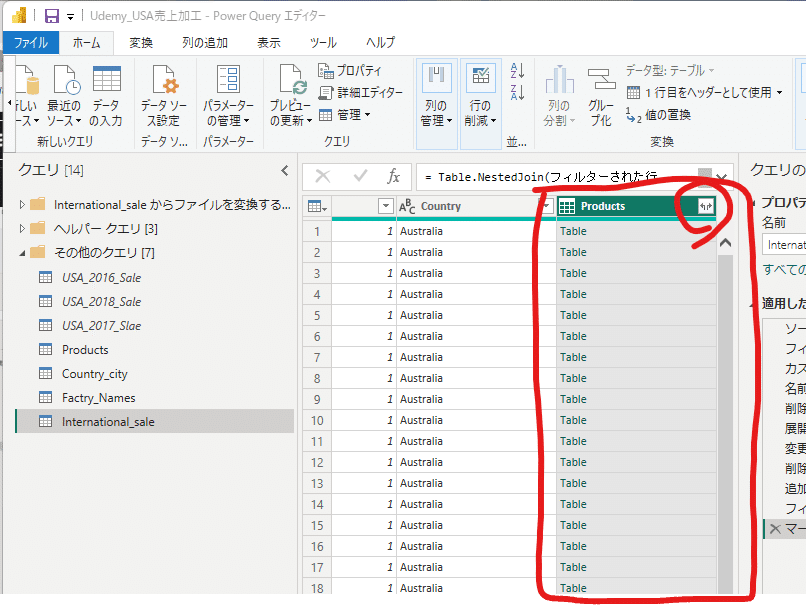The image size is (806, 606).
Task: Click Country column type ABC icon
Action: tap(407, 207)
